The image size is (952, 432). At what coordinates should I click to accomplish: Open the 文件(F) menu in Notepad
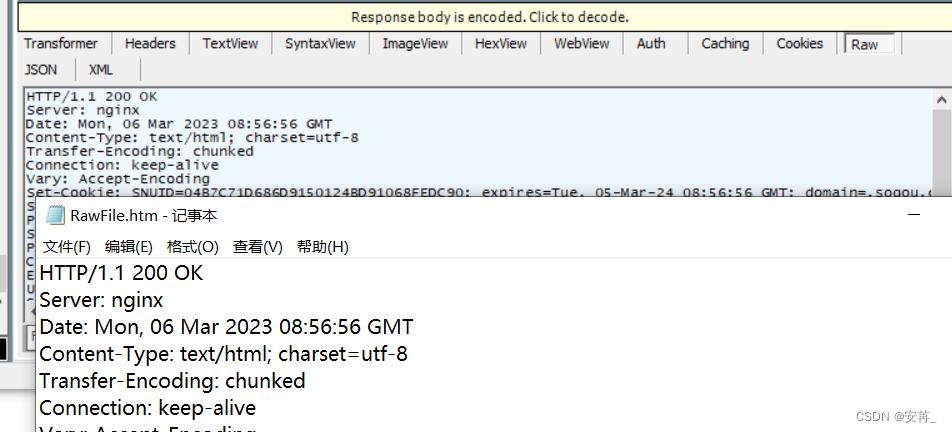[x=67, y=247]
